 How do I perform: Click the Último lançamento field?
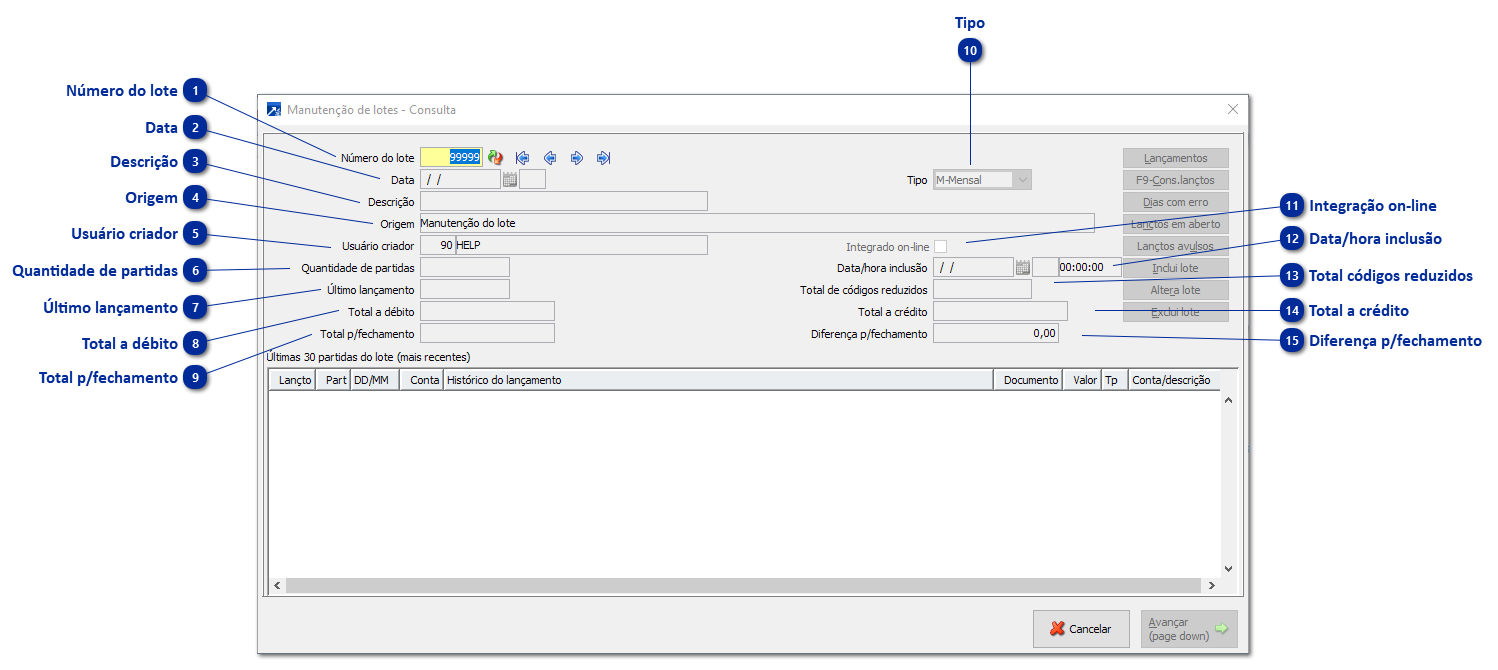click(465, 289)
